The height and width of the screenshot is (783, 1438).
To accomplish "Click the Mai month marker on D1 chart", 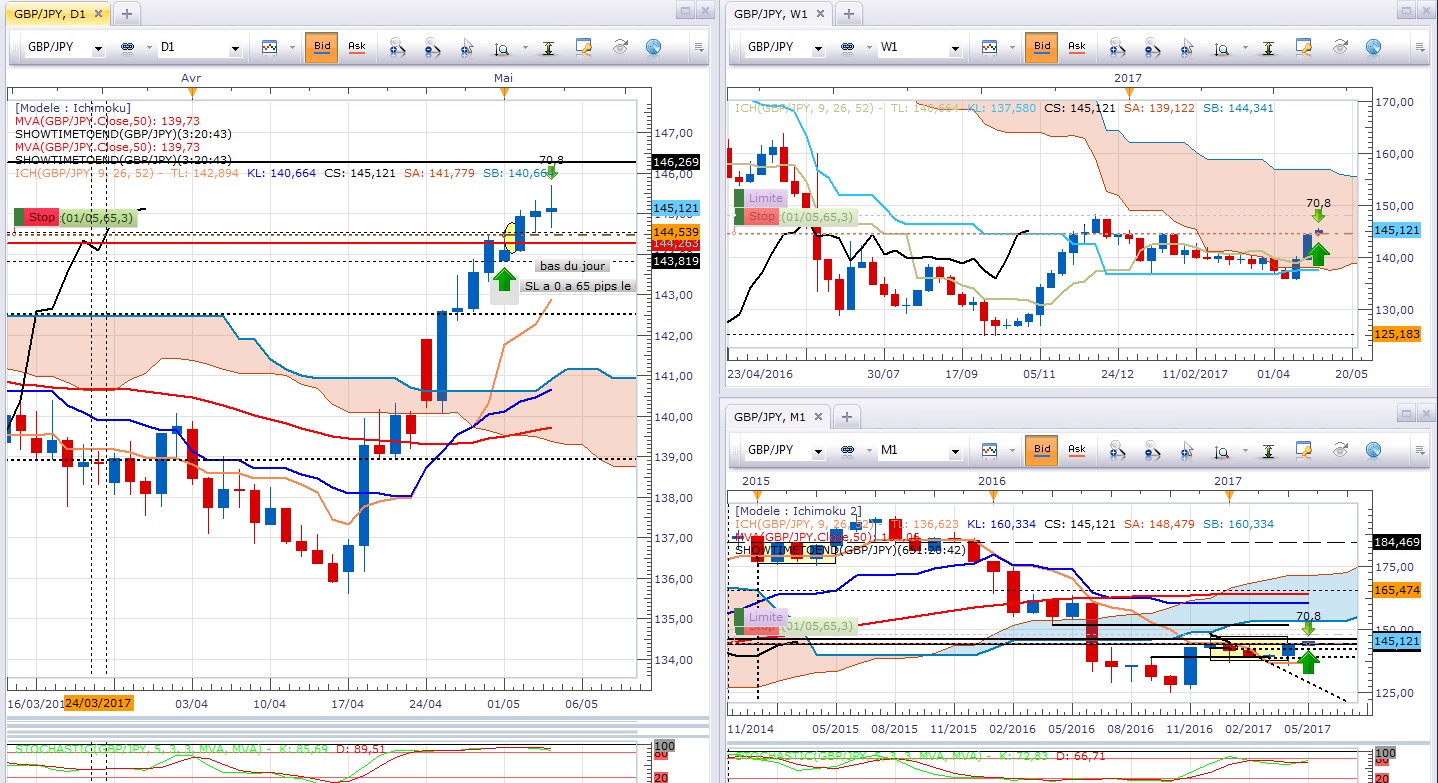I will (x=503, y=77).
